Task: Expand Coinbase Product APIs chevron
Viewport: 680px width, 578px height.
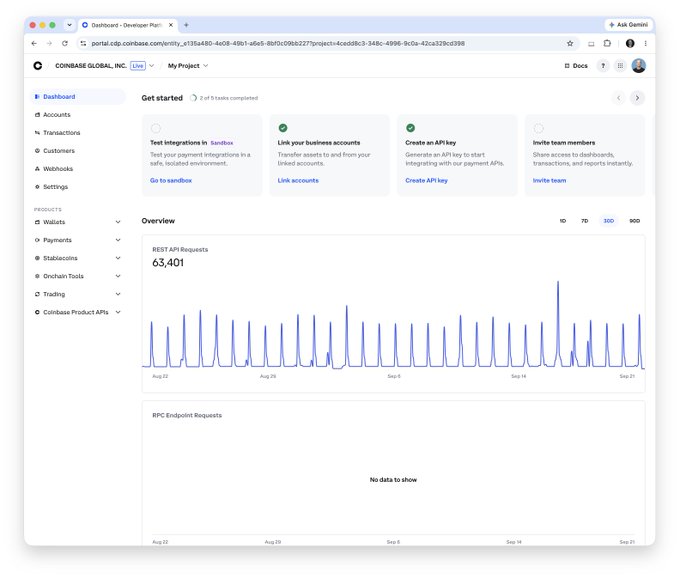Action: coord(118,312)
